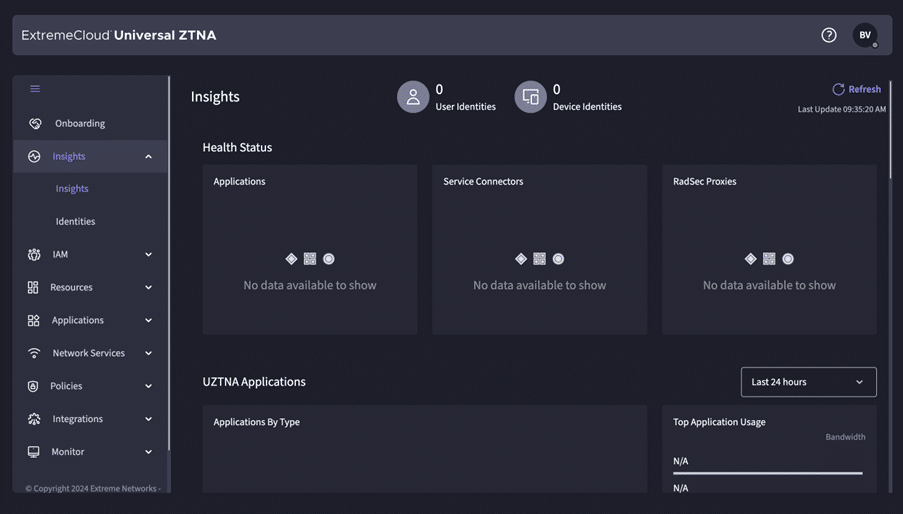Click the Applications tiles icon

(33, 320)
